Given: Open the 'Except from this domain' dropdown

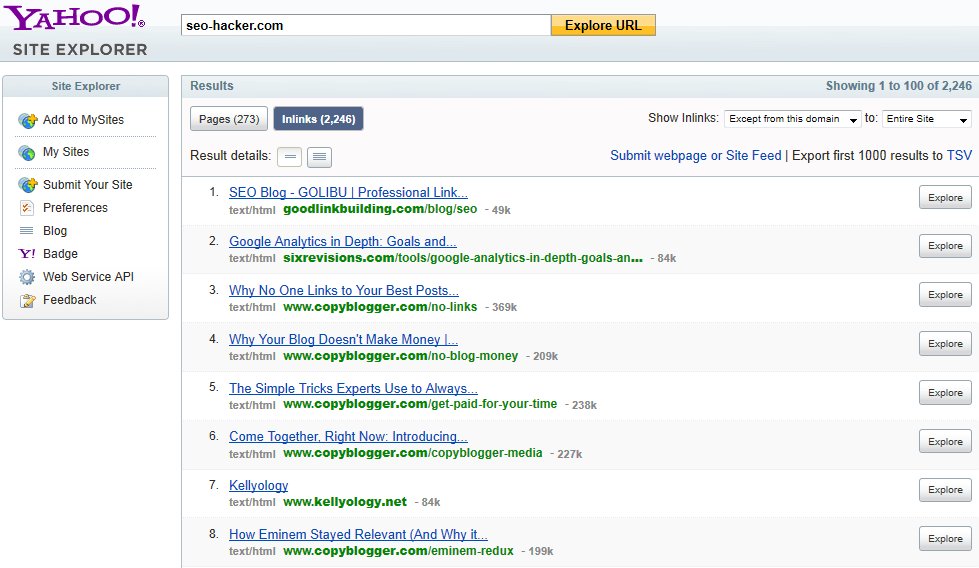Looking at the screenshot, I should pyautogui.click(x=793, y=119).
